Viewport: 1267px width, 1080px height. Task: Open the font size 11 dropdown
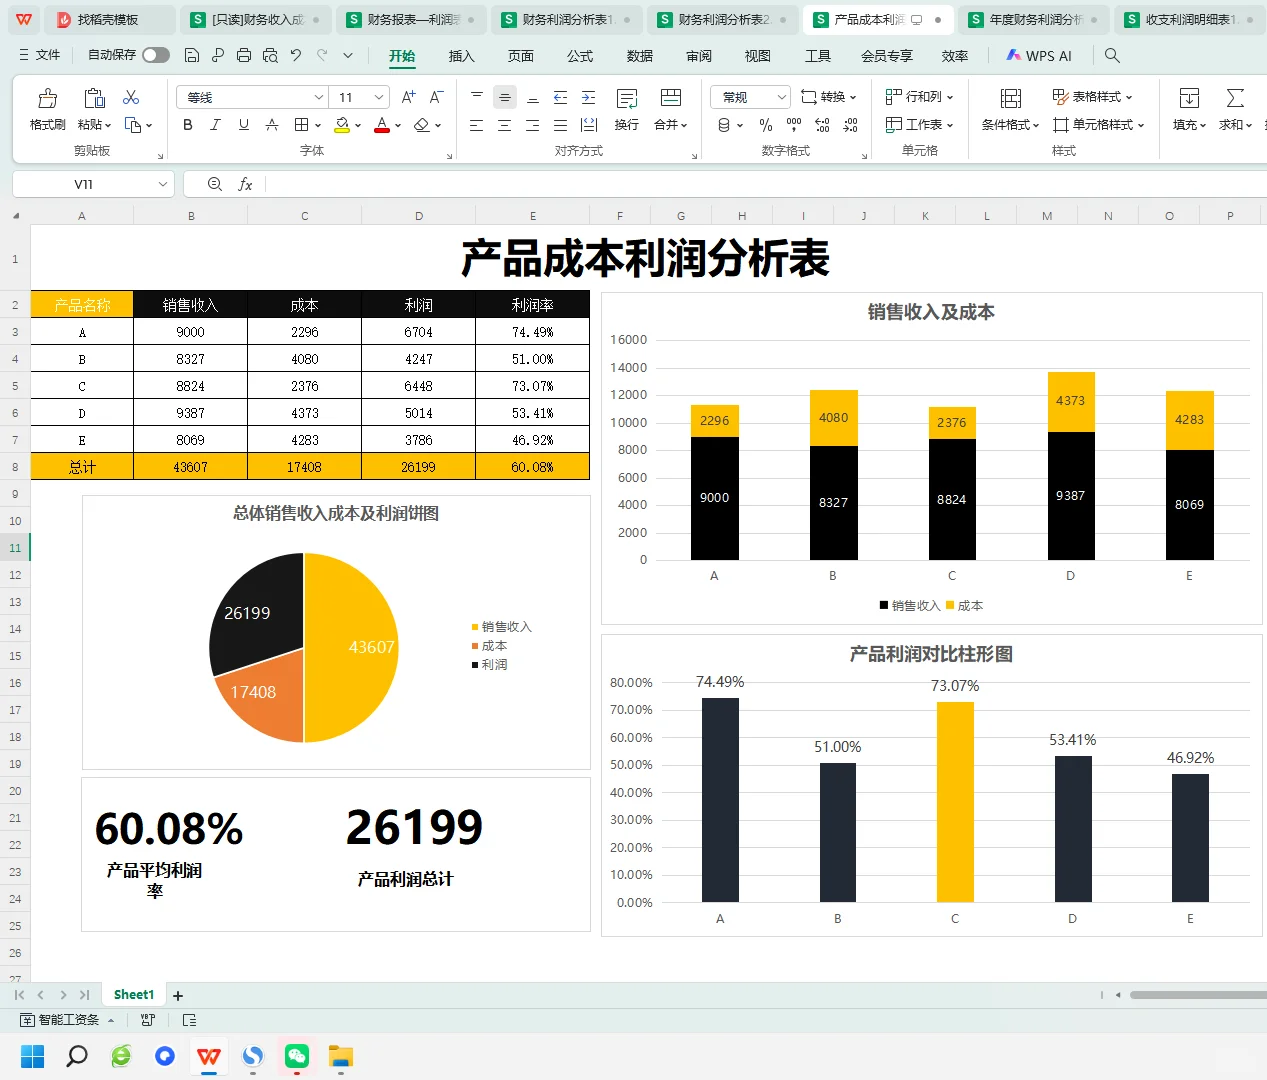point(379,97)
